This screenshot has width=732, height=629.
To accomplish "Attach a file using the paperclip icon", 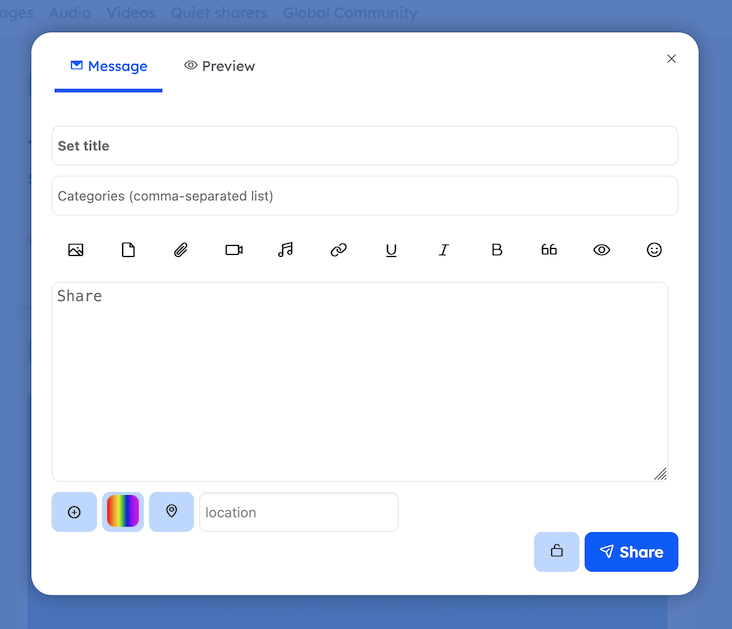I will click(x=181, y=250).
